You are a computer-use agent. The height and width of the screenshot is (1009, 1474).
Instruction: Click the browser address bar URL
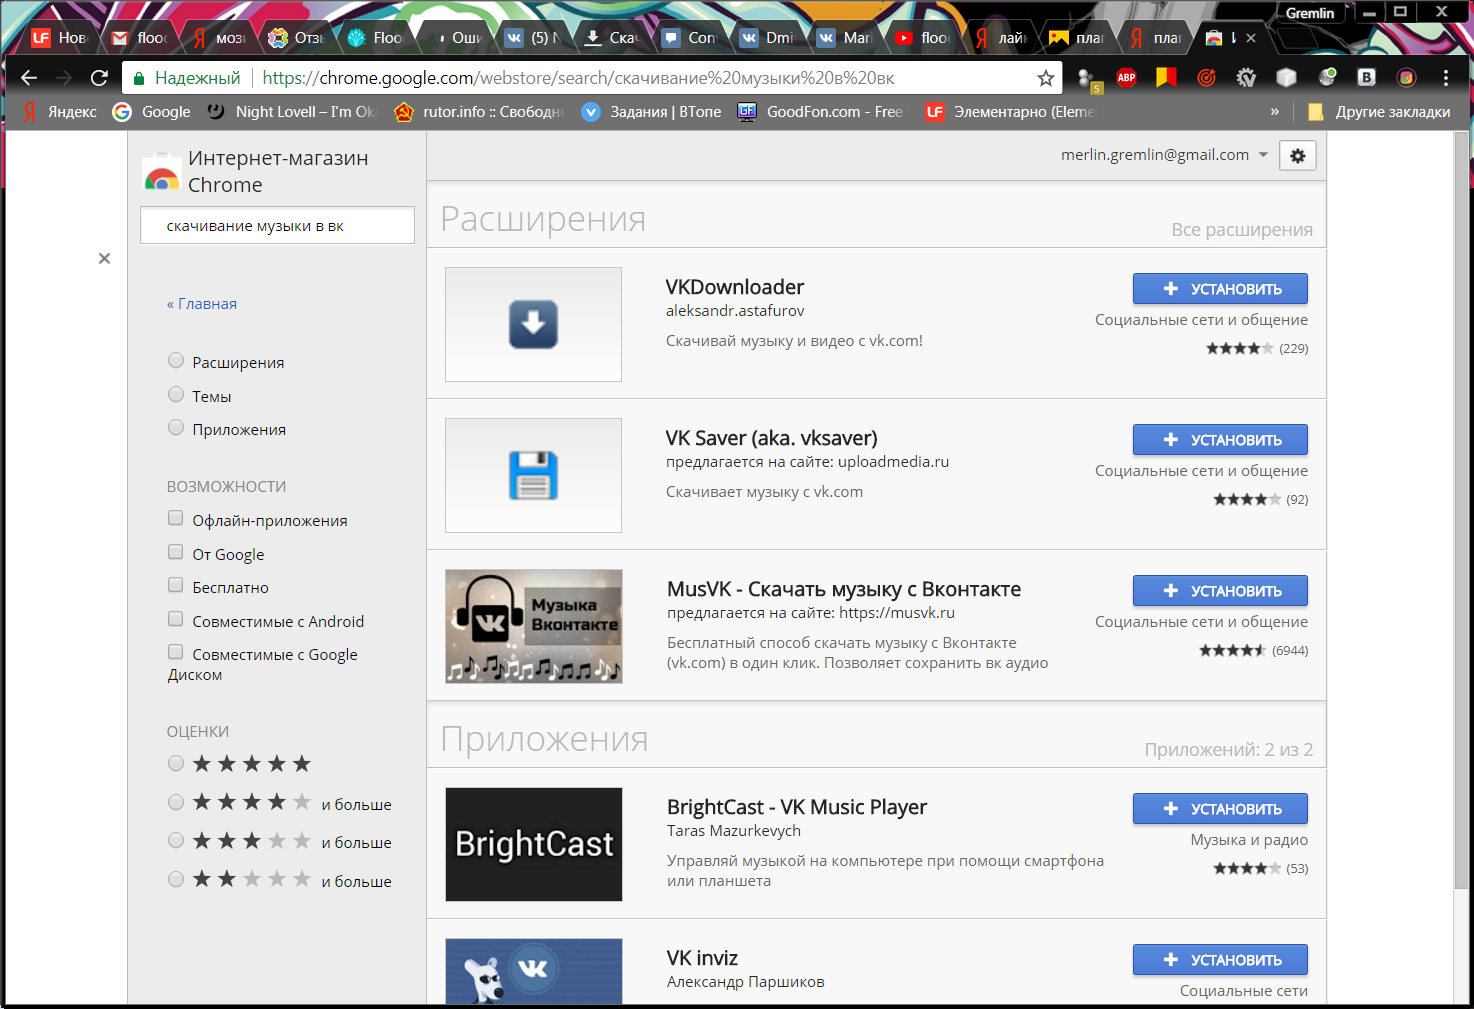point(578,78)
